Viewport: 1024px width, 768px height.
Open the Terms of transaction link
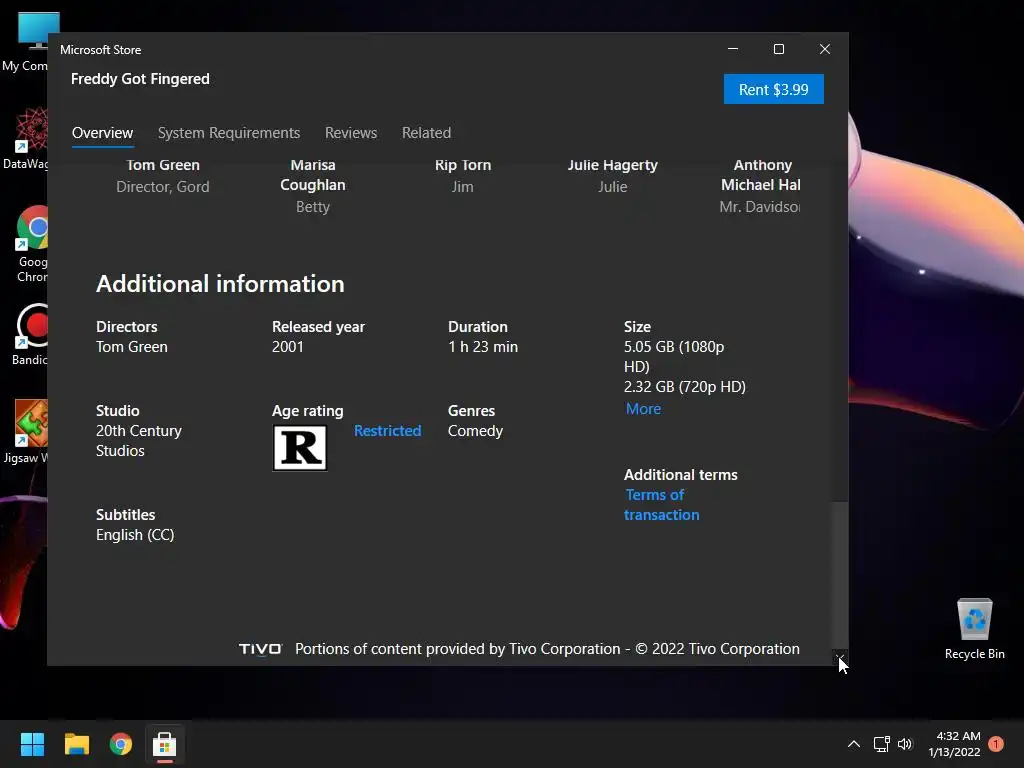tap(661, 505)
